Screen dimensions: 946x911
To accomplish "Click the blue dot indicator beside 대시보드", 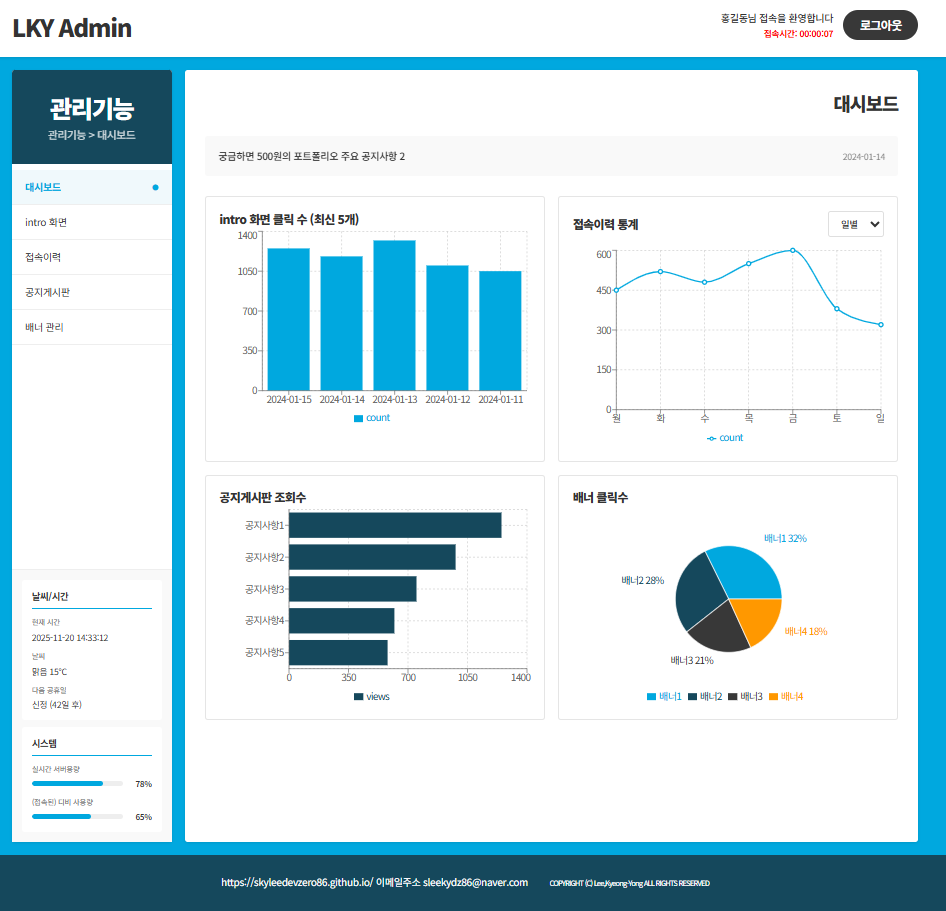I will pos(155,187).
